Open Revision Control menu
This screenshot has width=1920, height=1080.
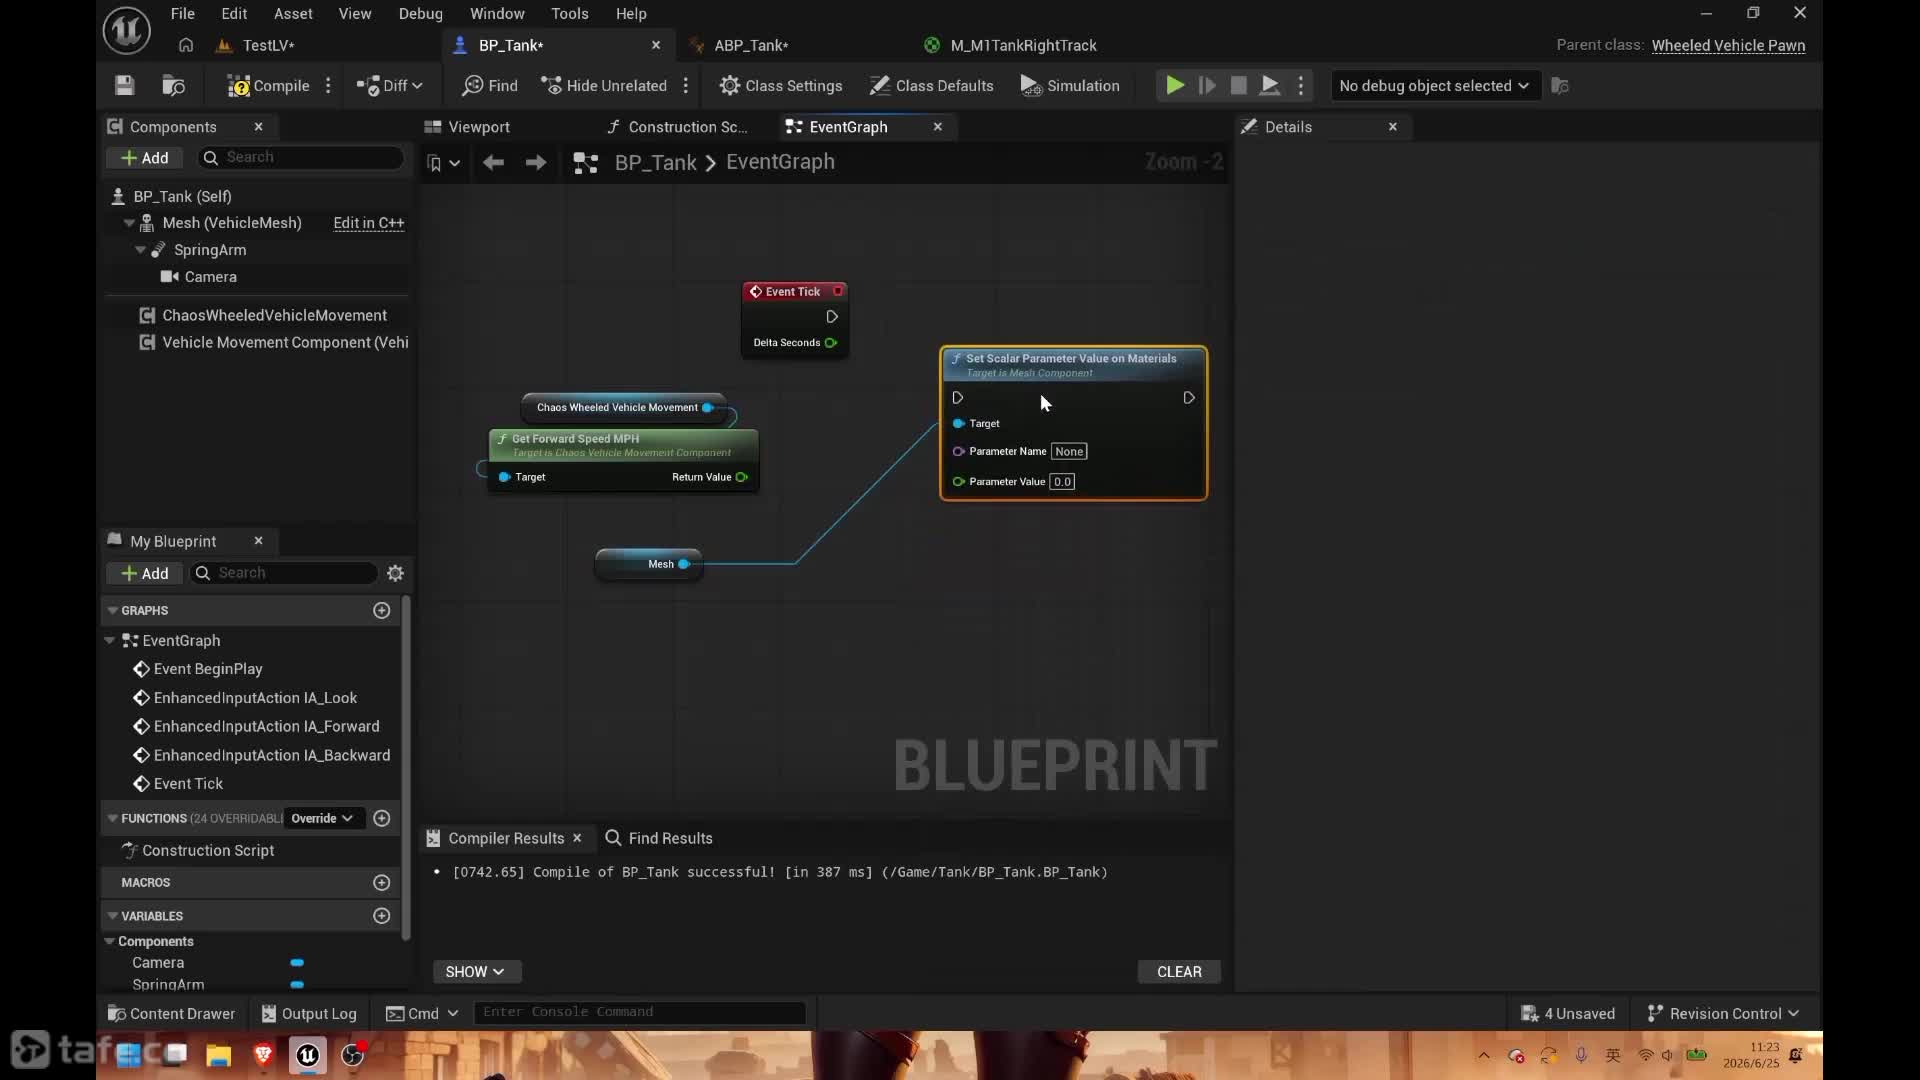tap(1723, 1013)
